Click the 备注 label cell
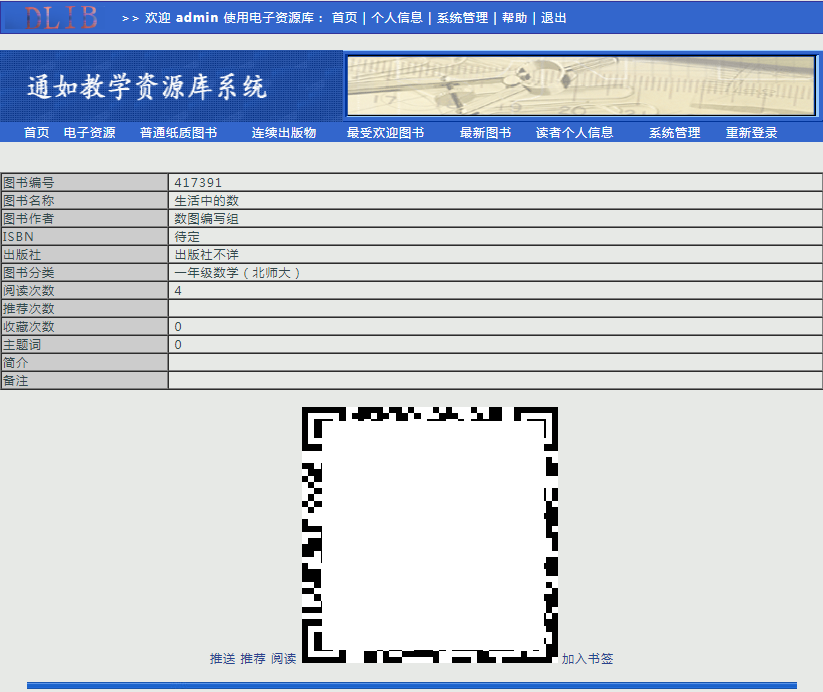Screen dimensions: 823x692 (84, 381)
